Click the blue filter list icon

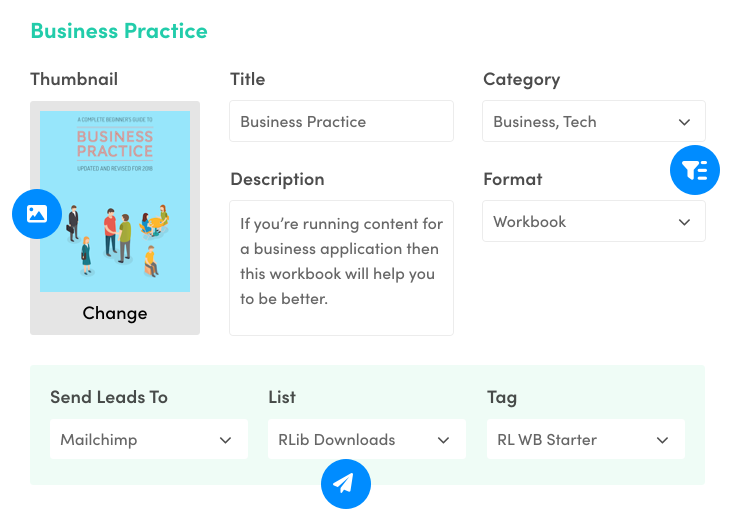694,171
